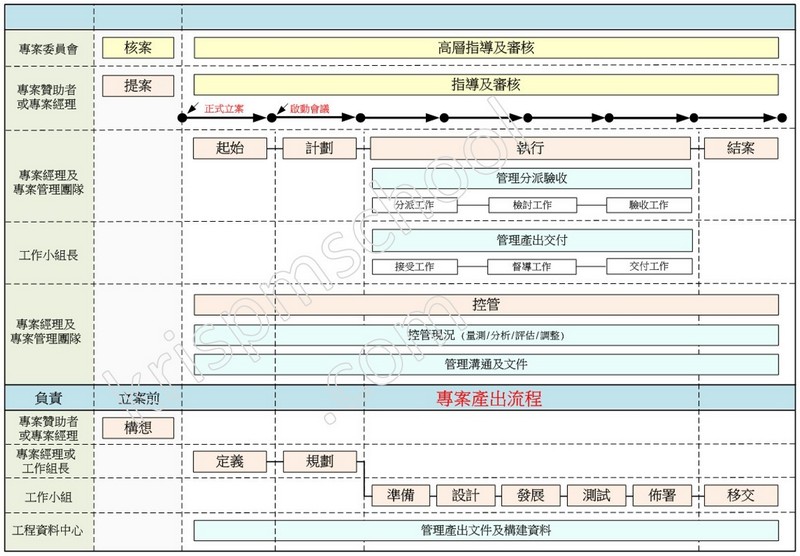Viewport: 800px width, 556px height.
Task: Click the 執行 phase bar
Action: tap(530, 149)
